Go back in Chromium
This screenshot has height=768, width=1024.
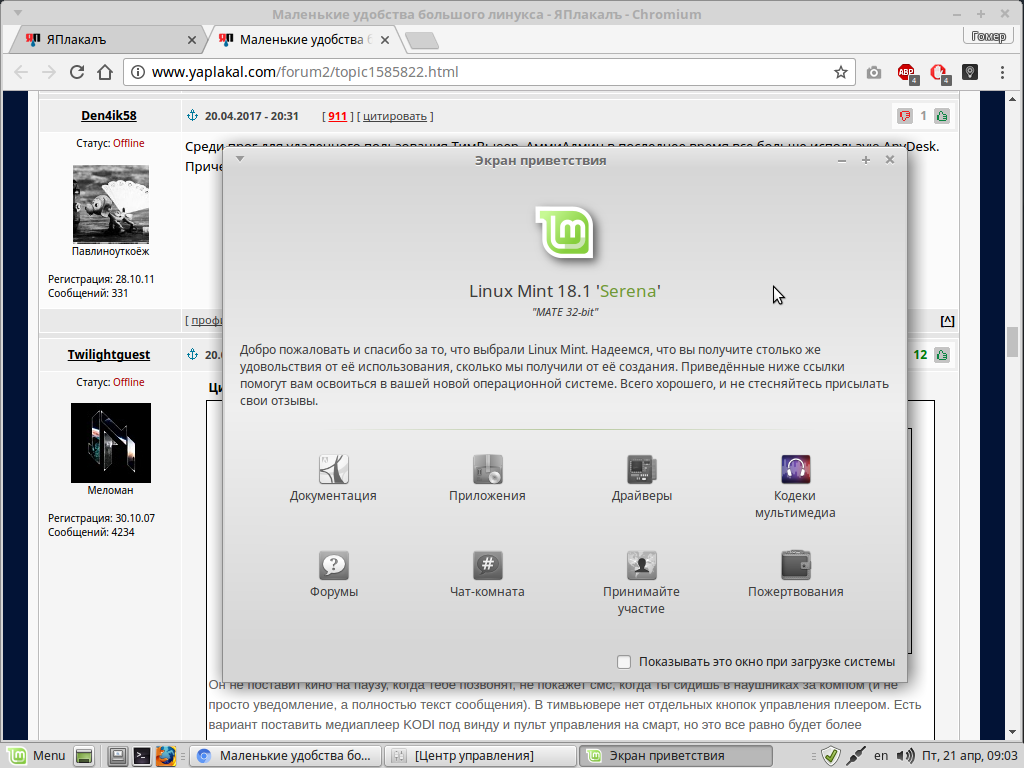pyautogui.click(x=21, y=72)
